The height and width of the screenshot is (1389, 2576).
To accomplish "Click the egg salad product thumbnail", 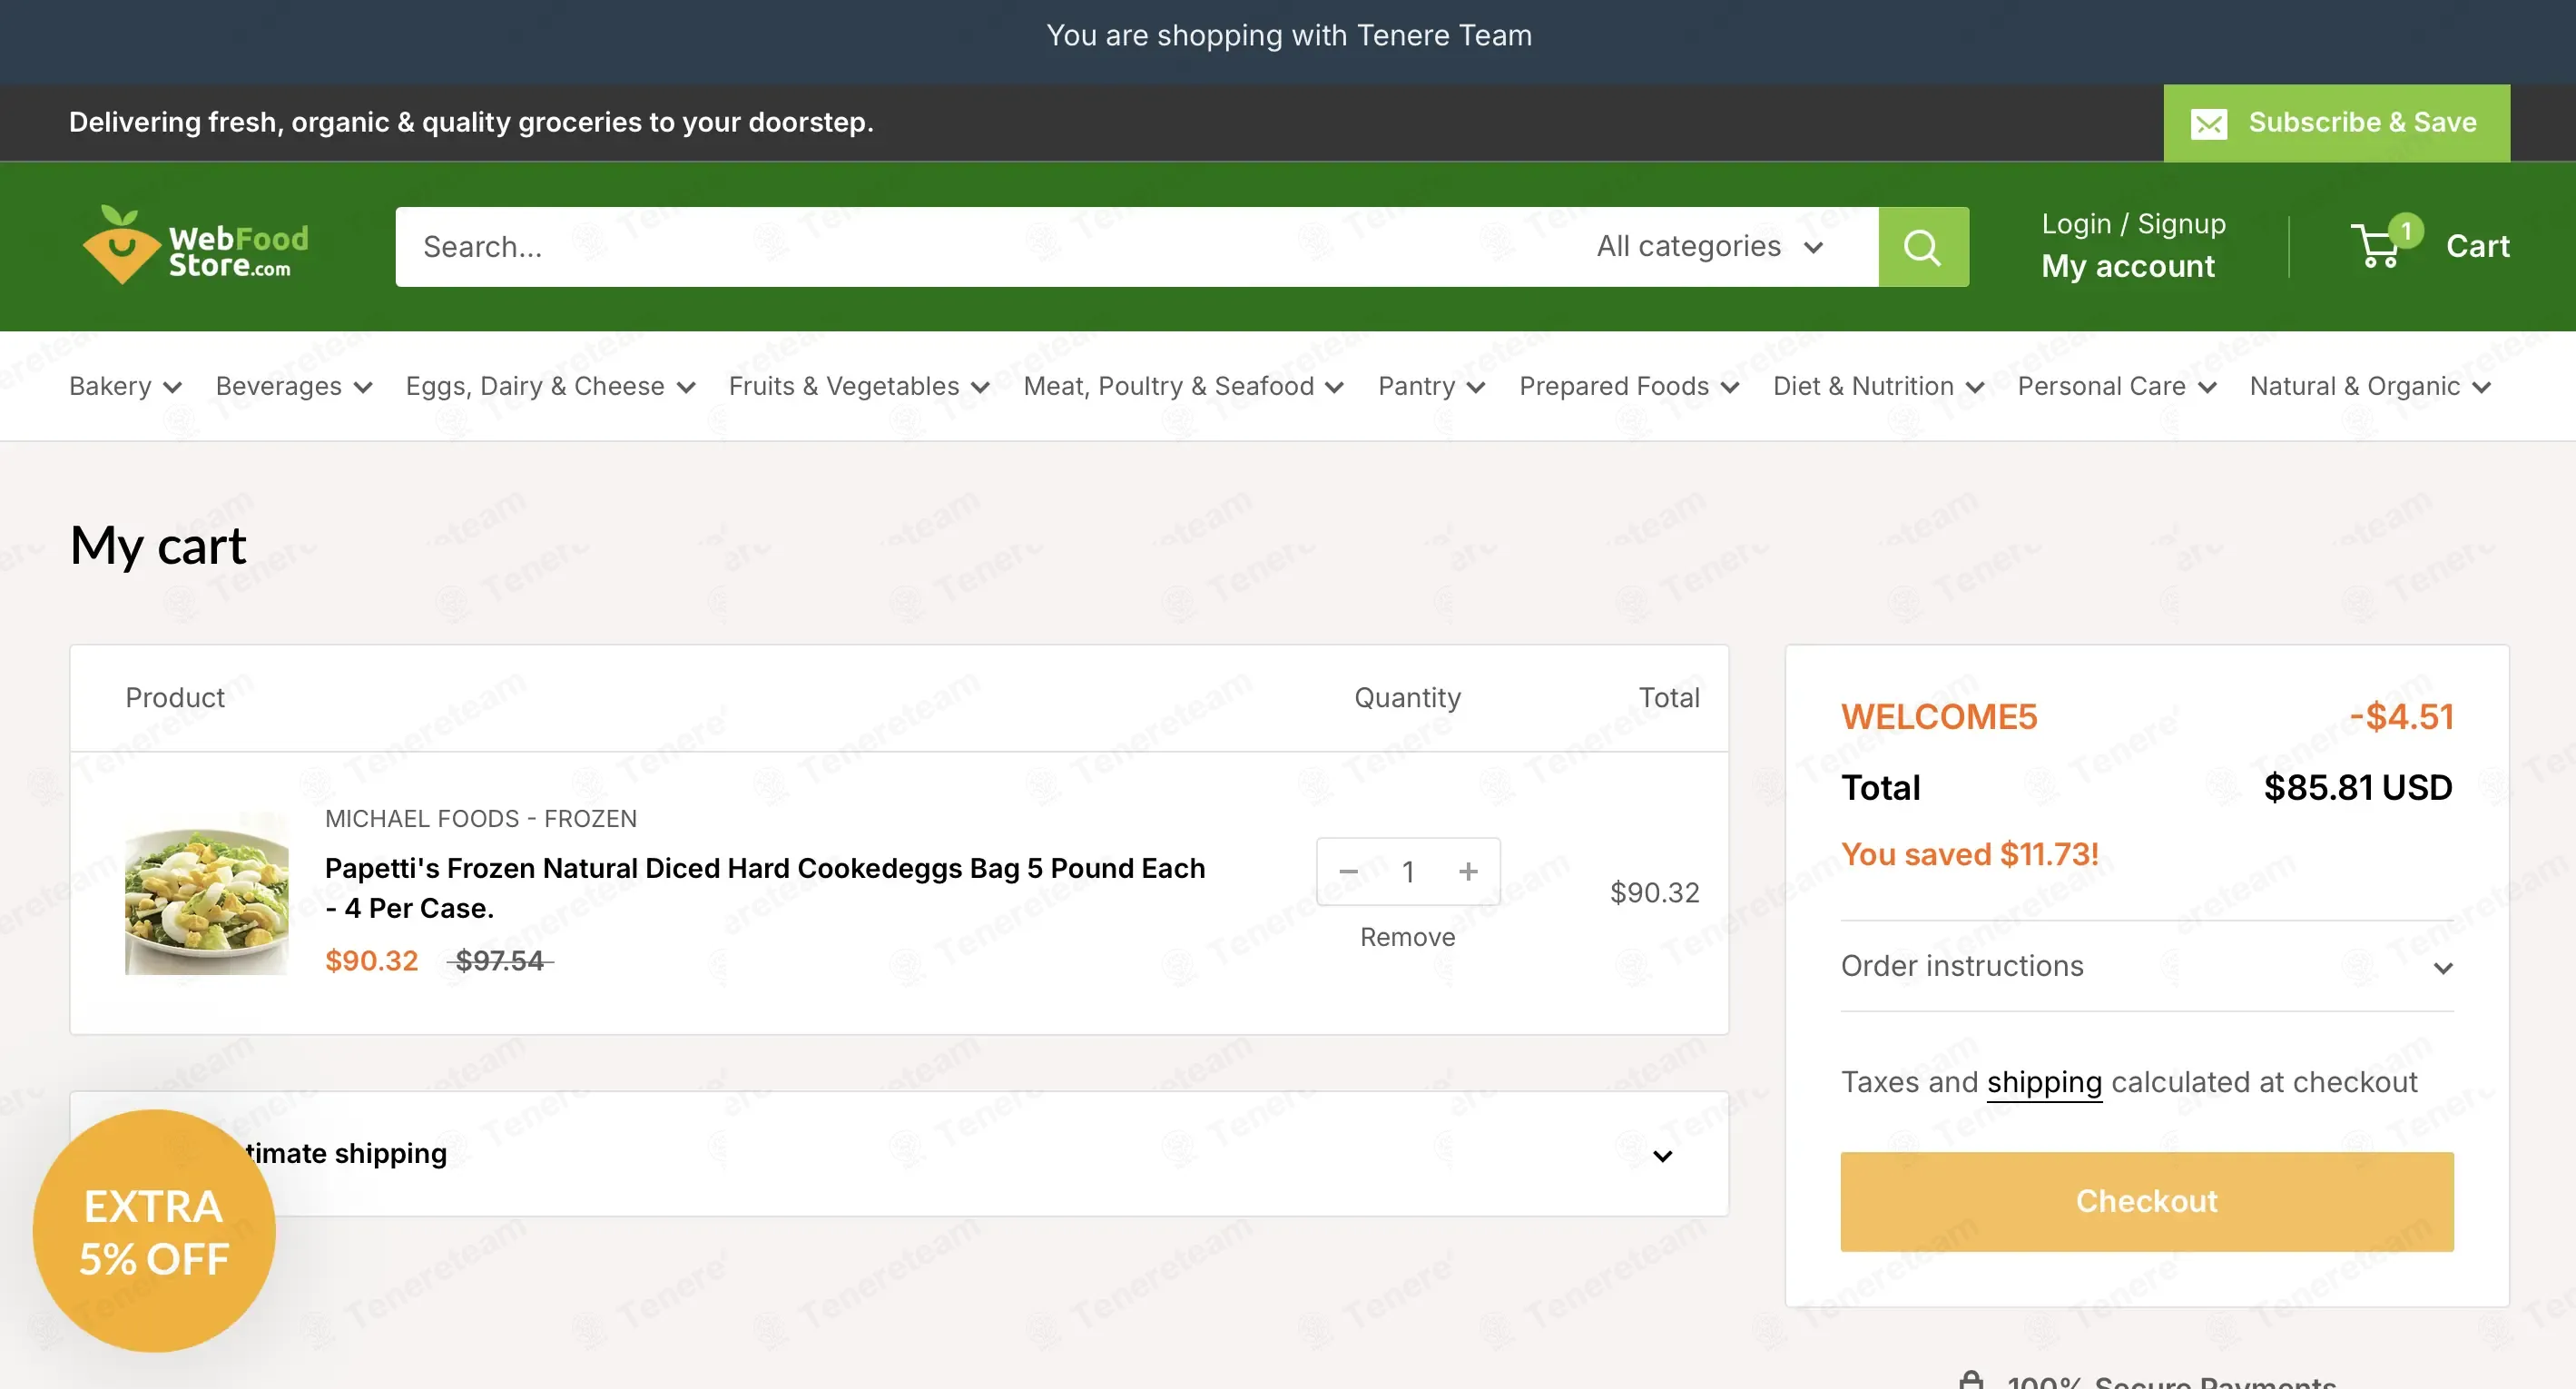I will [207, 893].
